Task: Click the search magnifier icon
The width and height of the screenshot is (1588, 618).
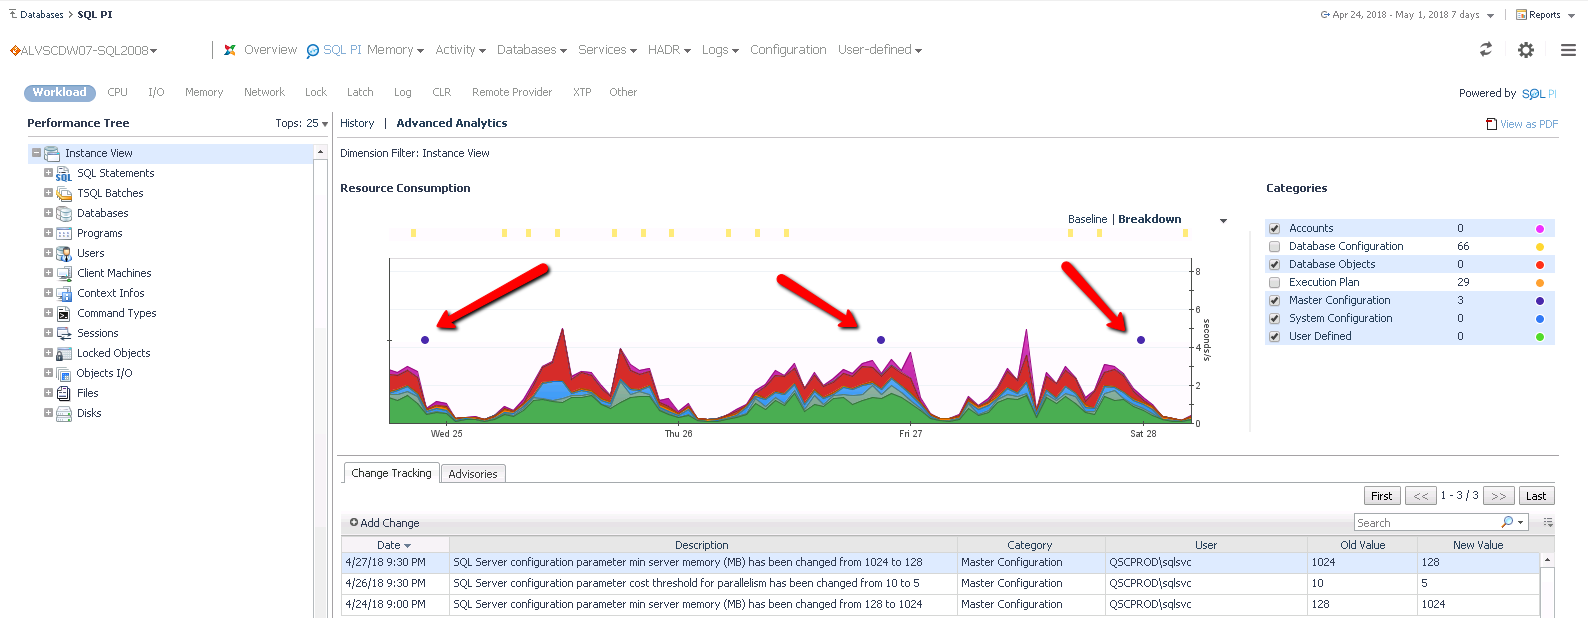Action: click(1507, 523)
